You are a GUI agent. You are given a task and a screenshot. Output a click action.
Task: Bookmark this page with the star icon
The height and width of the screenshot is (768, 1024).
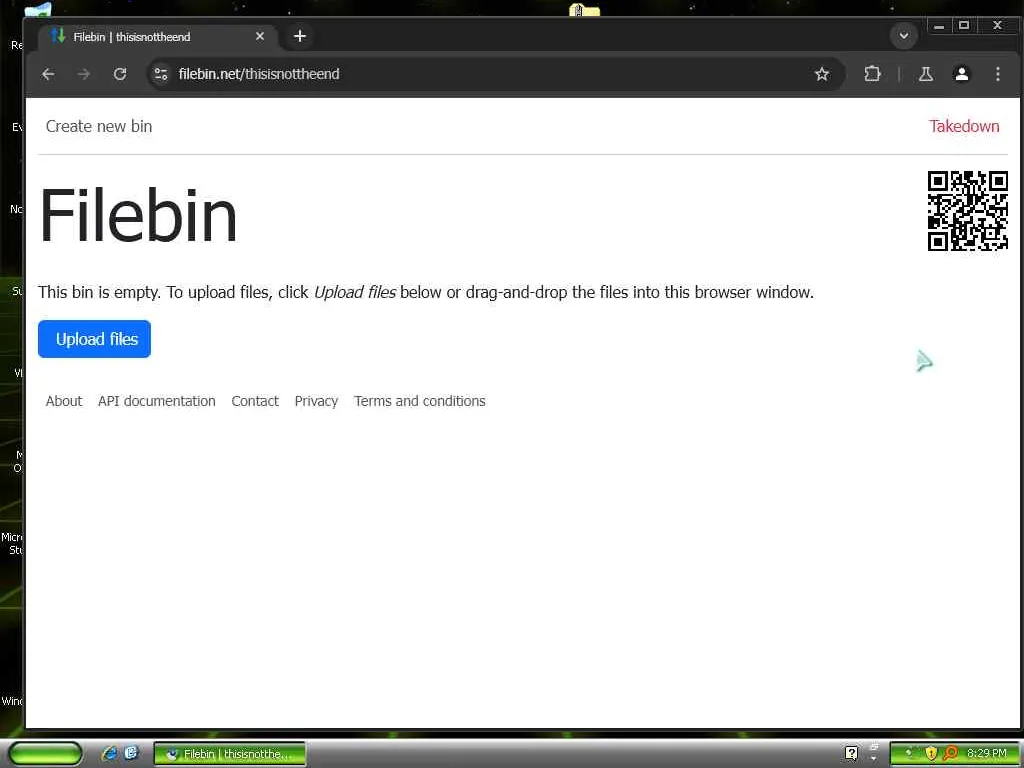click(x=822, y=74)
